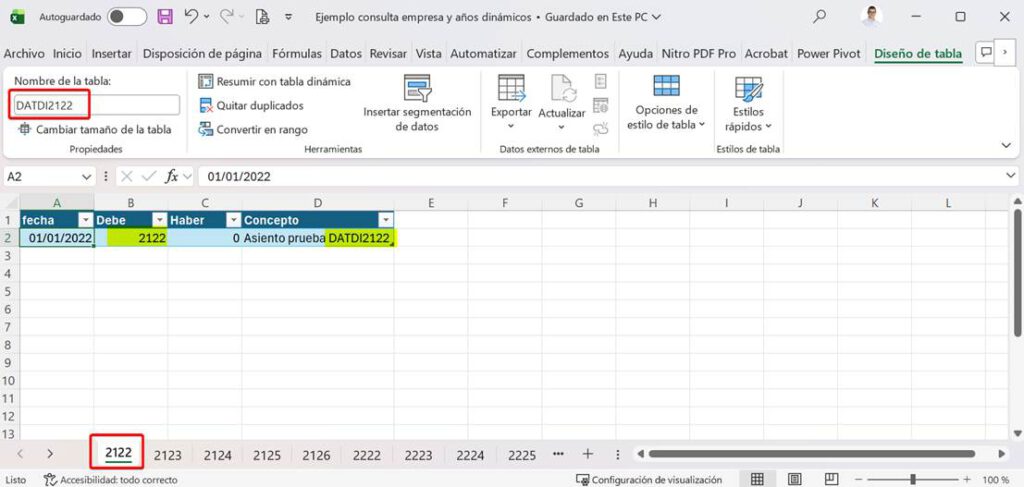Add a new sheet with plus icon
Viewport: 1024px width, 487px height.
coord(588,454)
